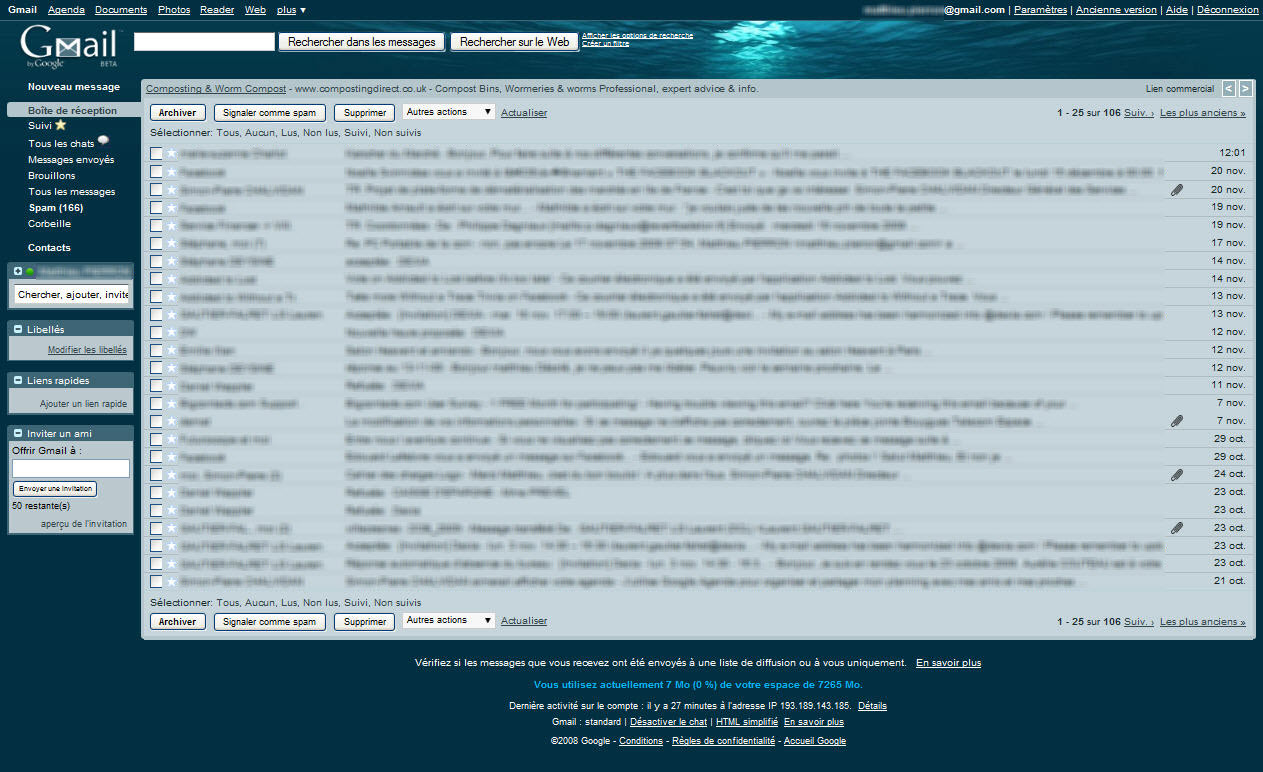Click the top Signaler comme spam button
Viewport: 1263px width, 772px height.
pyautogui.click(x=269, y=113)
